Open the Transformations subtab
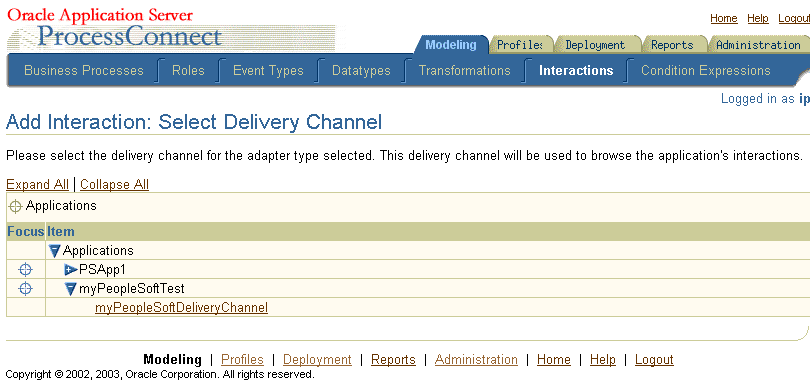This screenshot has height=392, width=810. point(464,70)
